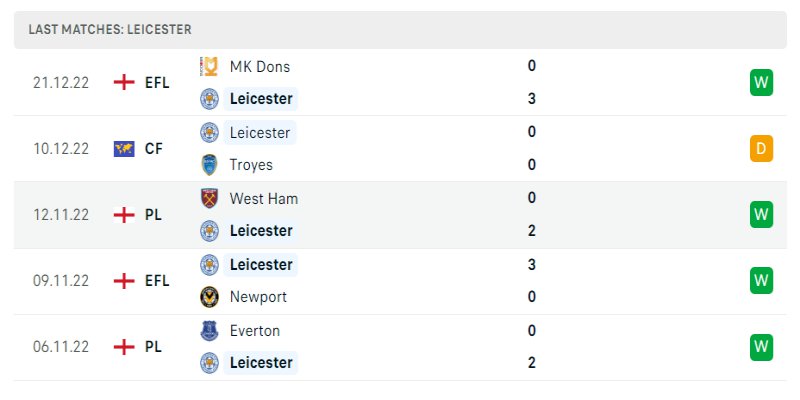Click the orange D draw badge
The width and height of the screenshot is (800, 400).
(761, 149)
